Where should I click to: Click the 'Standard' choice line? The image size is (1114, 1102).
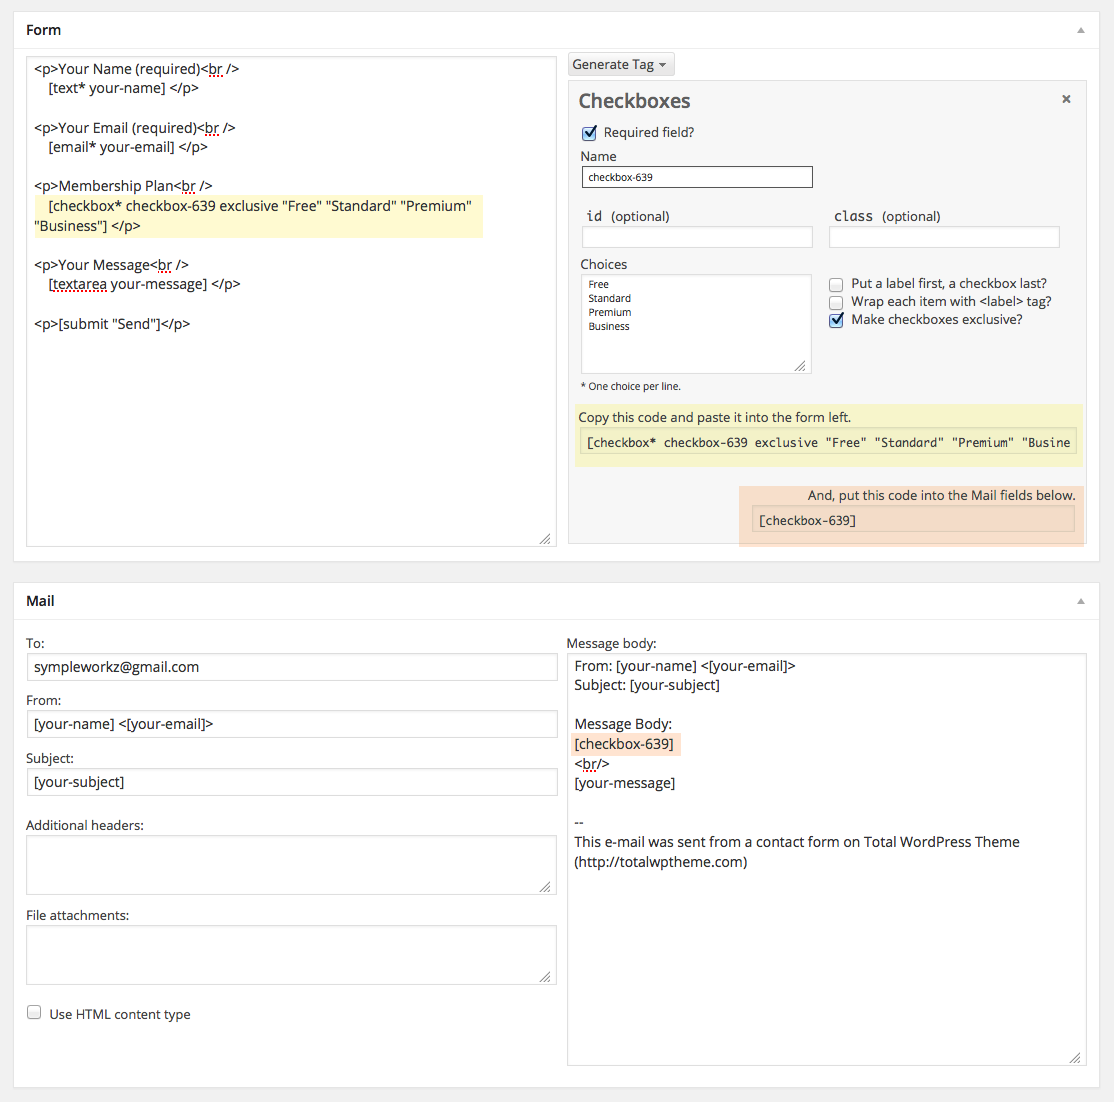coord(610,298)
